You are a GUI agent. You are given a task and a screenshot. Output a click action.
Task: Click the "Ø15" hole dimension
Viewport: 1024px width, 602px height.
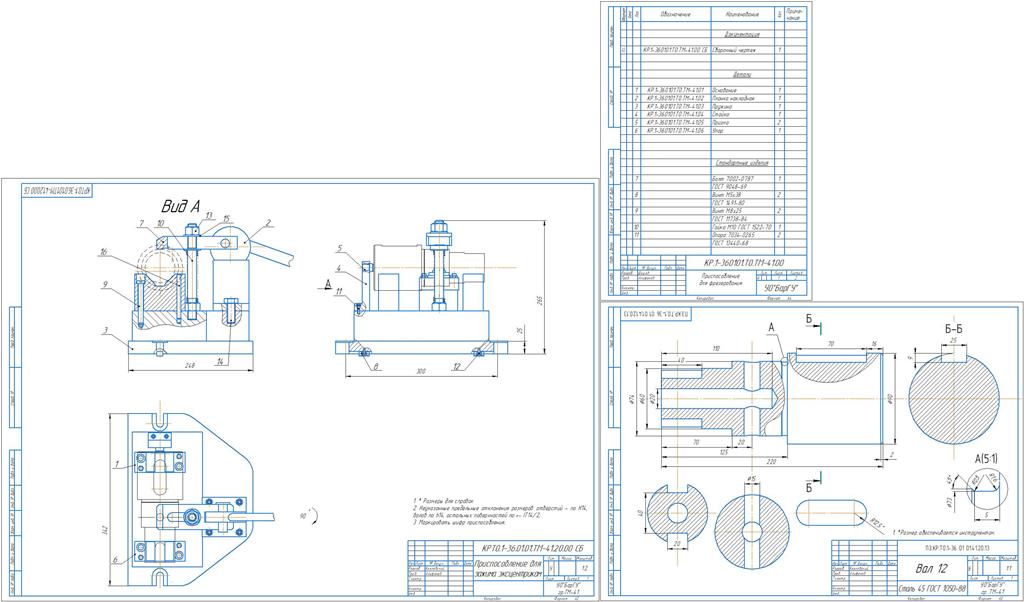[x=751, y=480]
